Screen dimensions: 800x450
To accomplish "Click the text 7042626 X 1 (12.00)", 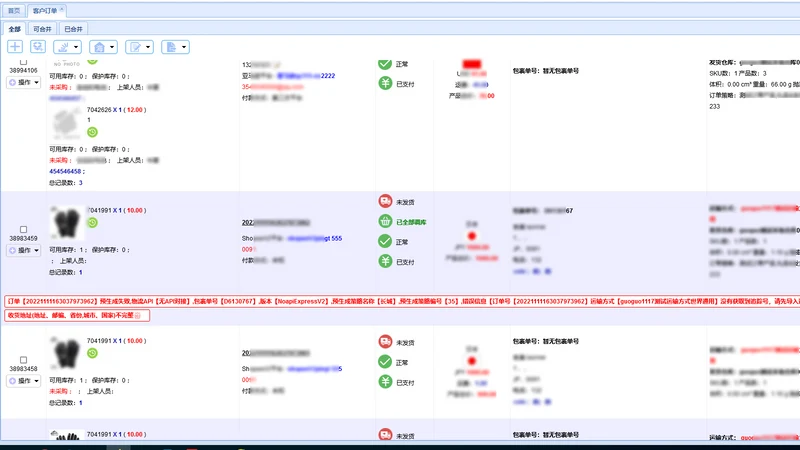I will click(x=116, y=110).
